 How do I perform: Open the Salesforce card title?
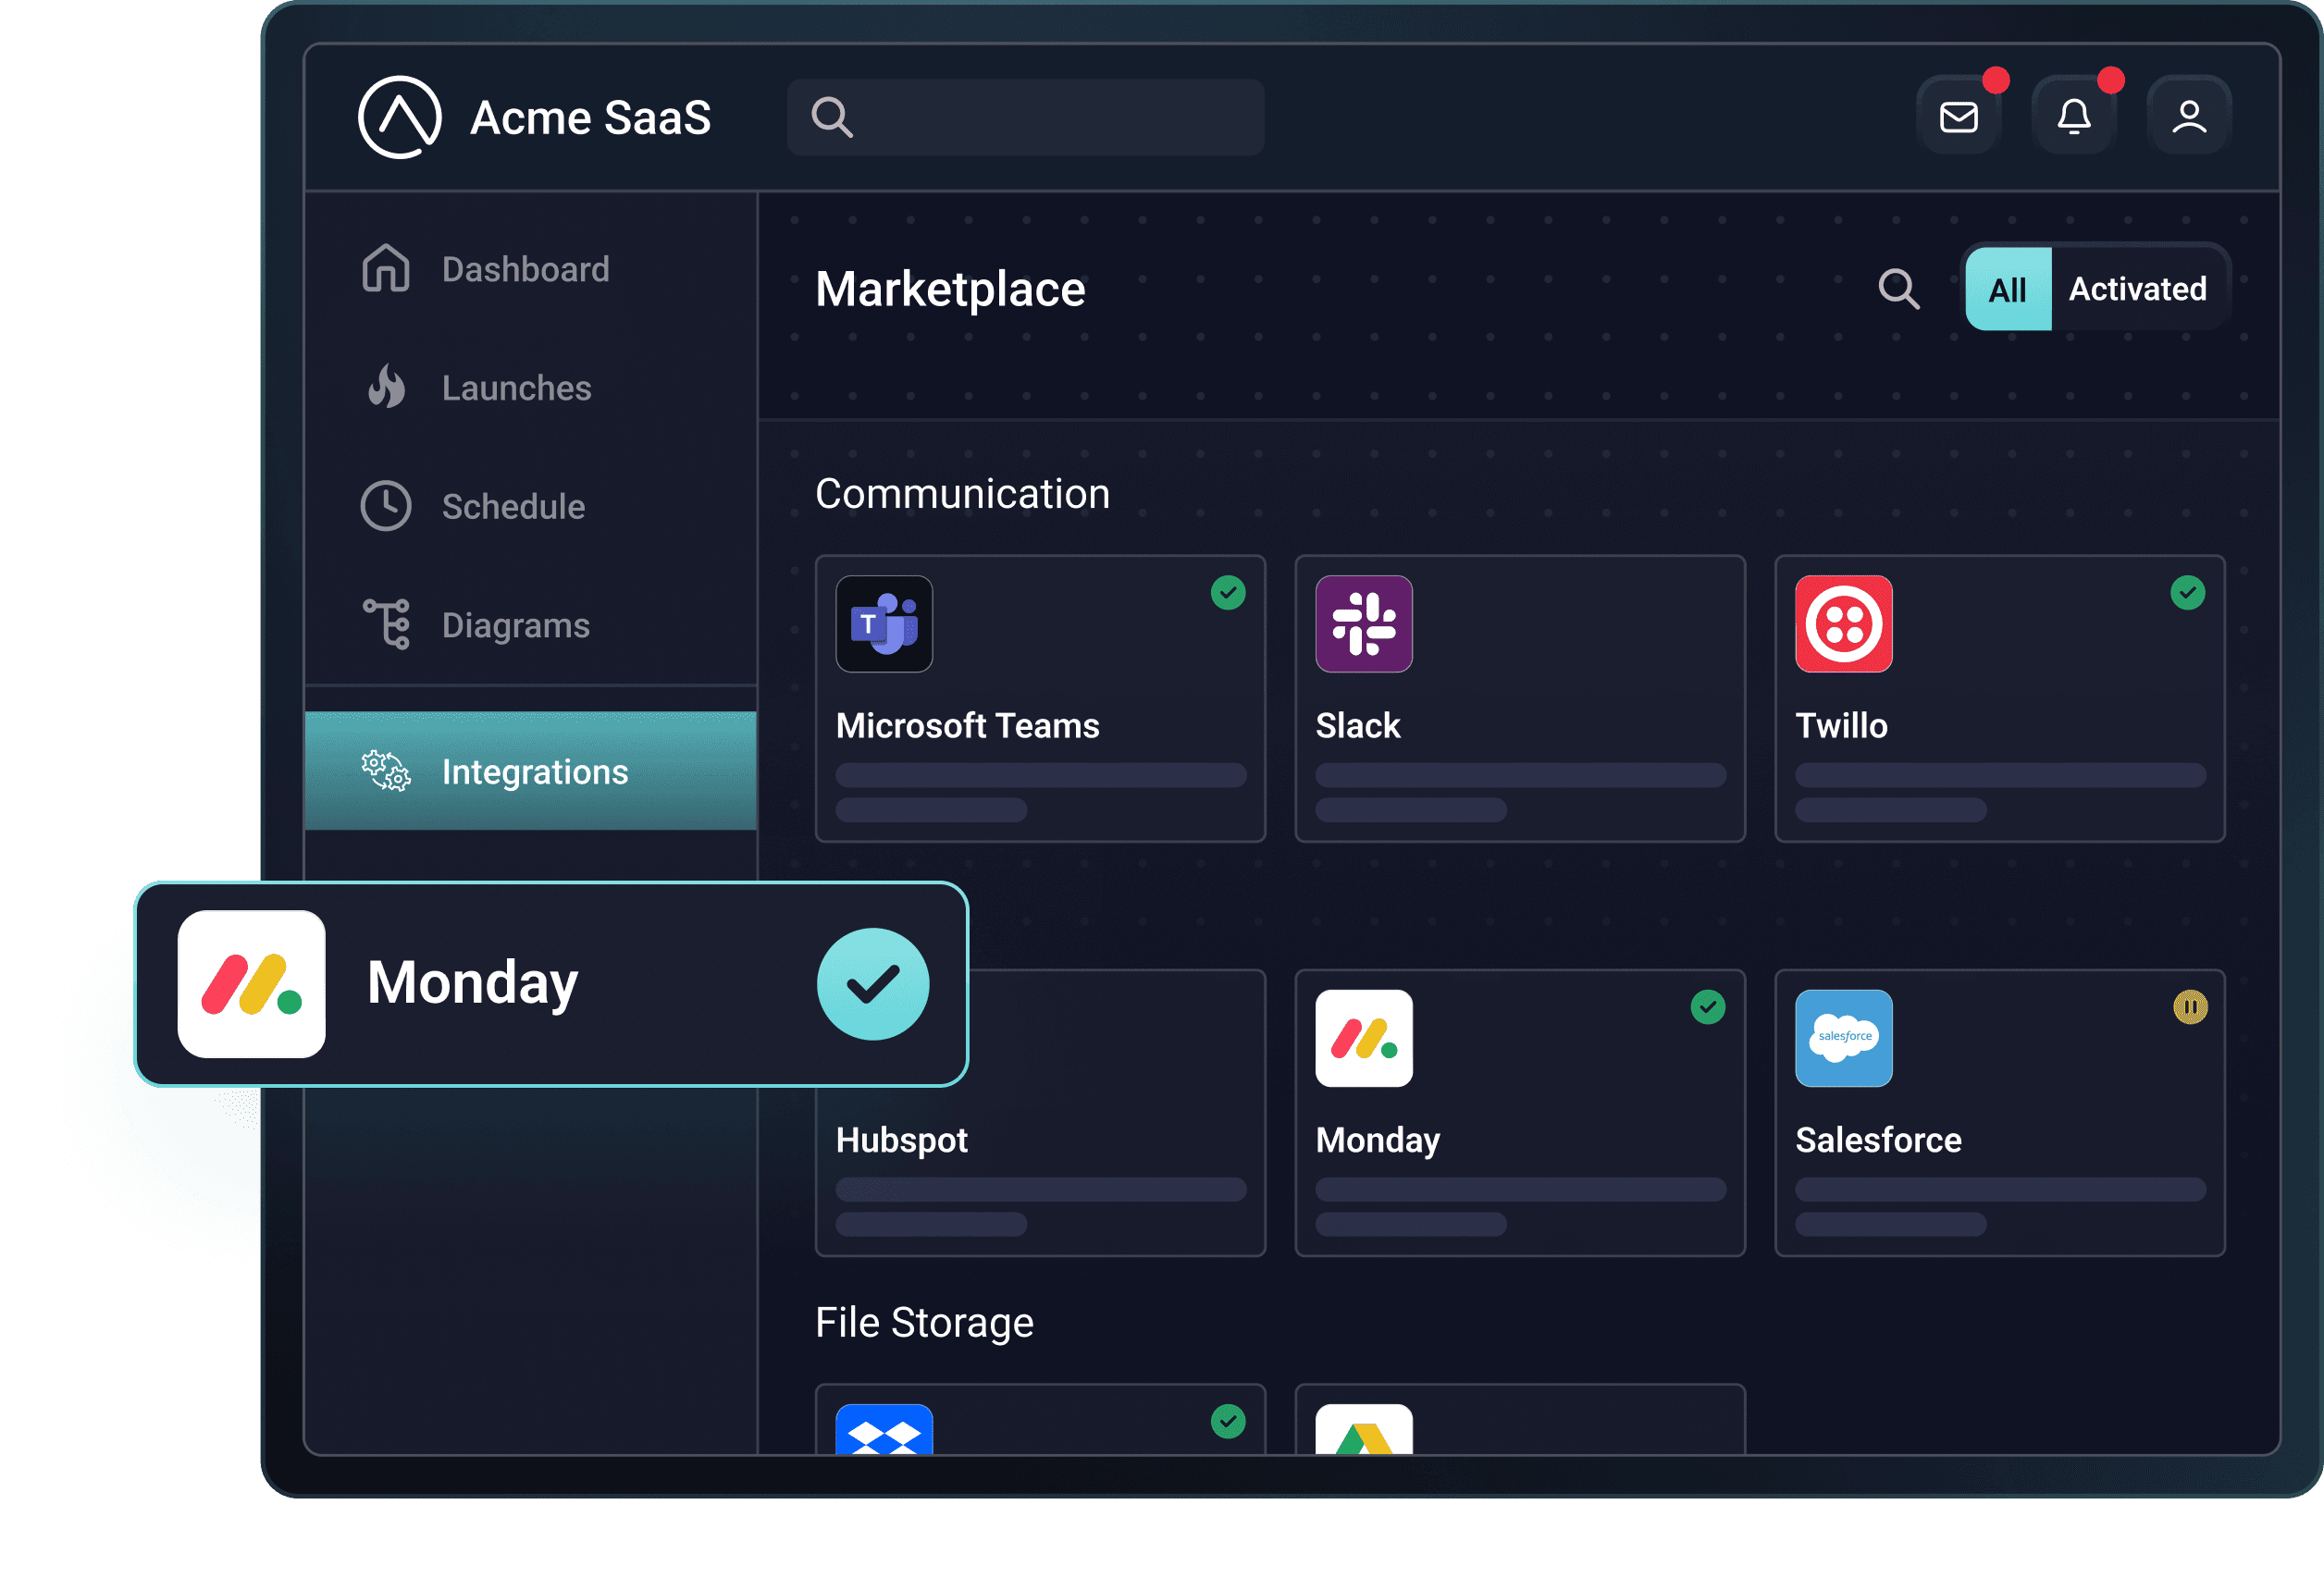(1878, 1140)
